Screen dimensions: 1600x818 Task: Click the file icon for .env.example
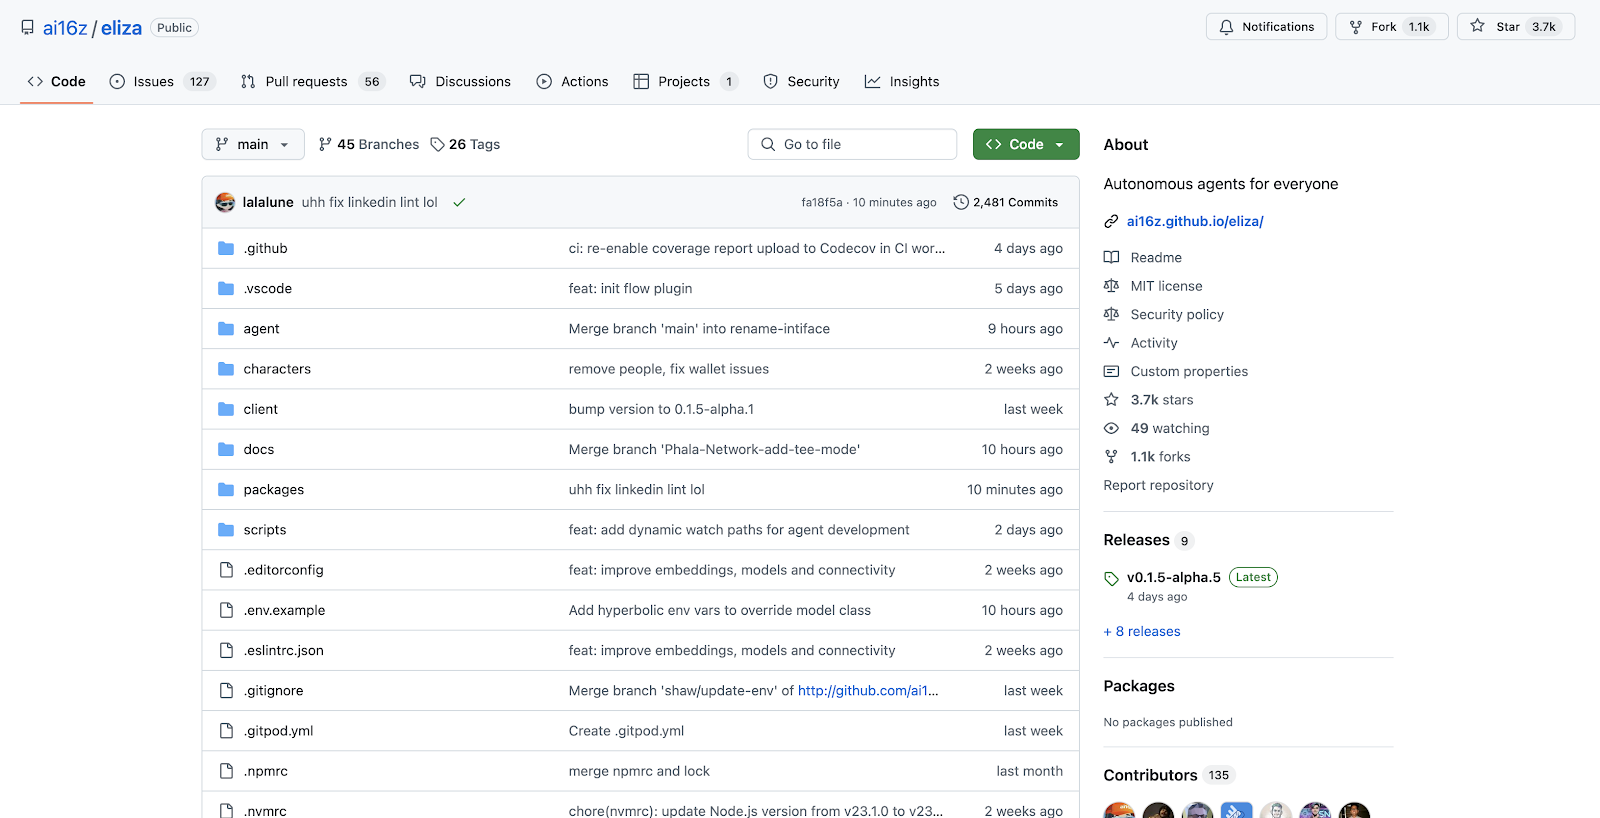tap(226, 610)
